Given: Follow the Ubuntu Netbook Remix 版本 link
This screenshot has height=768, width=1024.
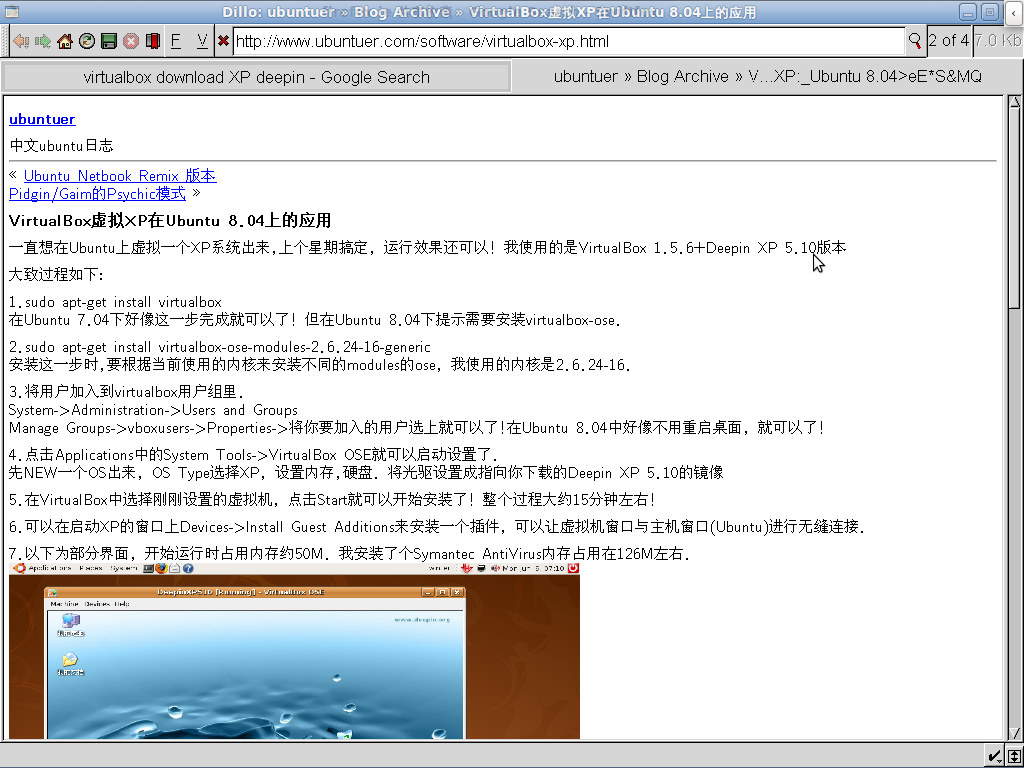Looking at the screenshot, I should [120, 176].
